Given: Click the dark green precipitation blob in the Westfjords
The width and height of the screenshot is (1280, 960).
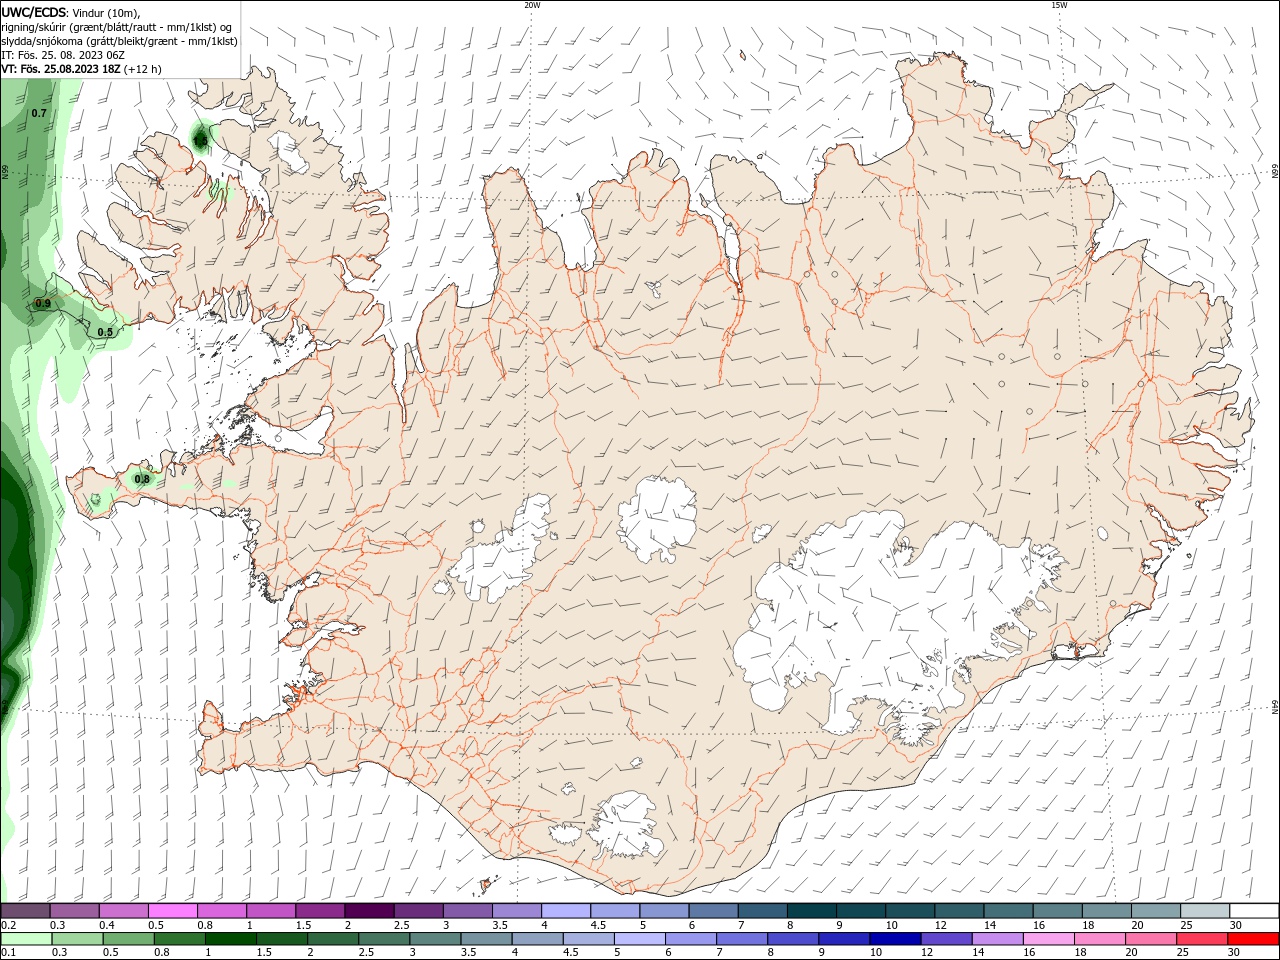Looking at the screenshot, I should [x=202, y=139].
